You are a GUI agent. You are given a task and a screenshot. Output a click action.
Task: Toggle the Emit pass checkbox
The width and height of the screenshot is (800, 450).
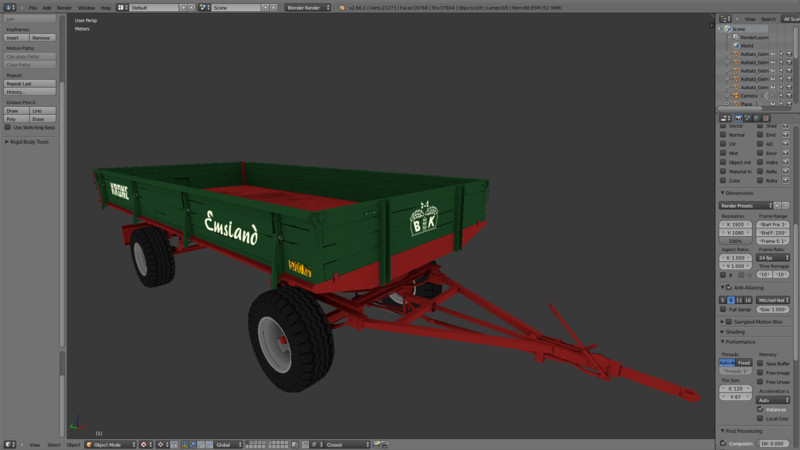point(760,135)
